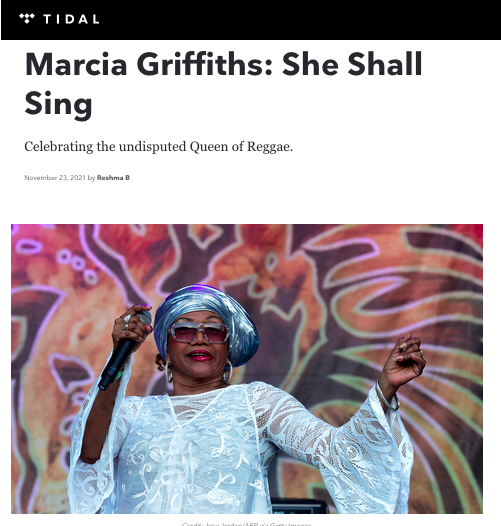Click the word 'by' before the author name
This screenshot has width=501, height=526.
tap(91, 178)
